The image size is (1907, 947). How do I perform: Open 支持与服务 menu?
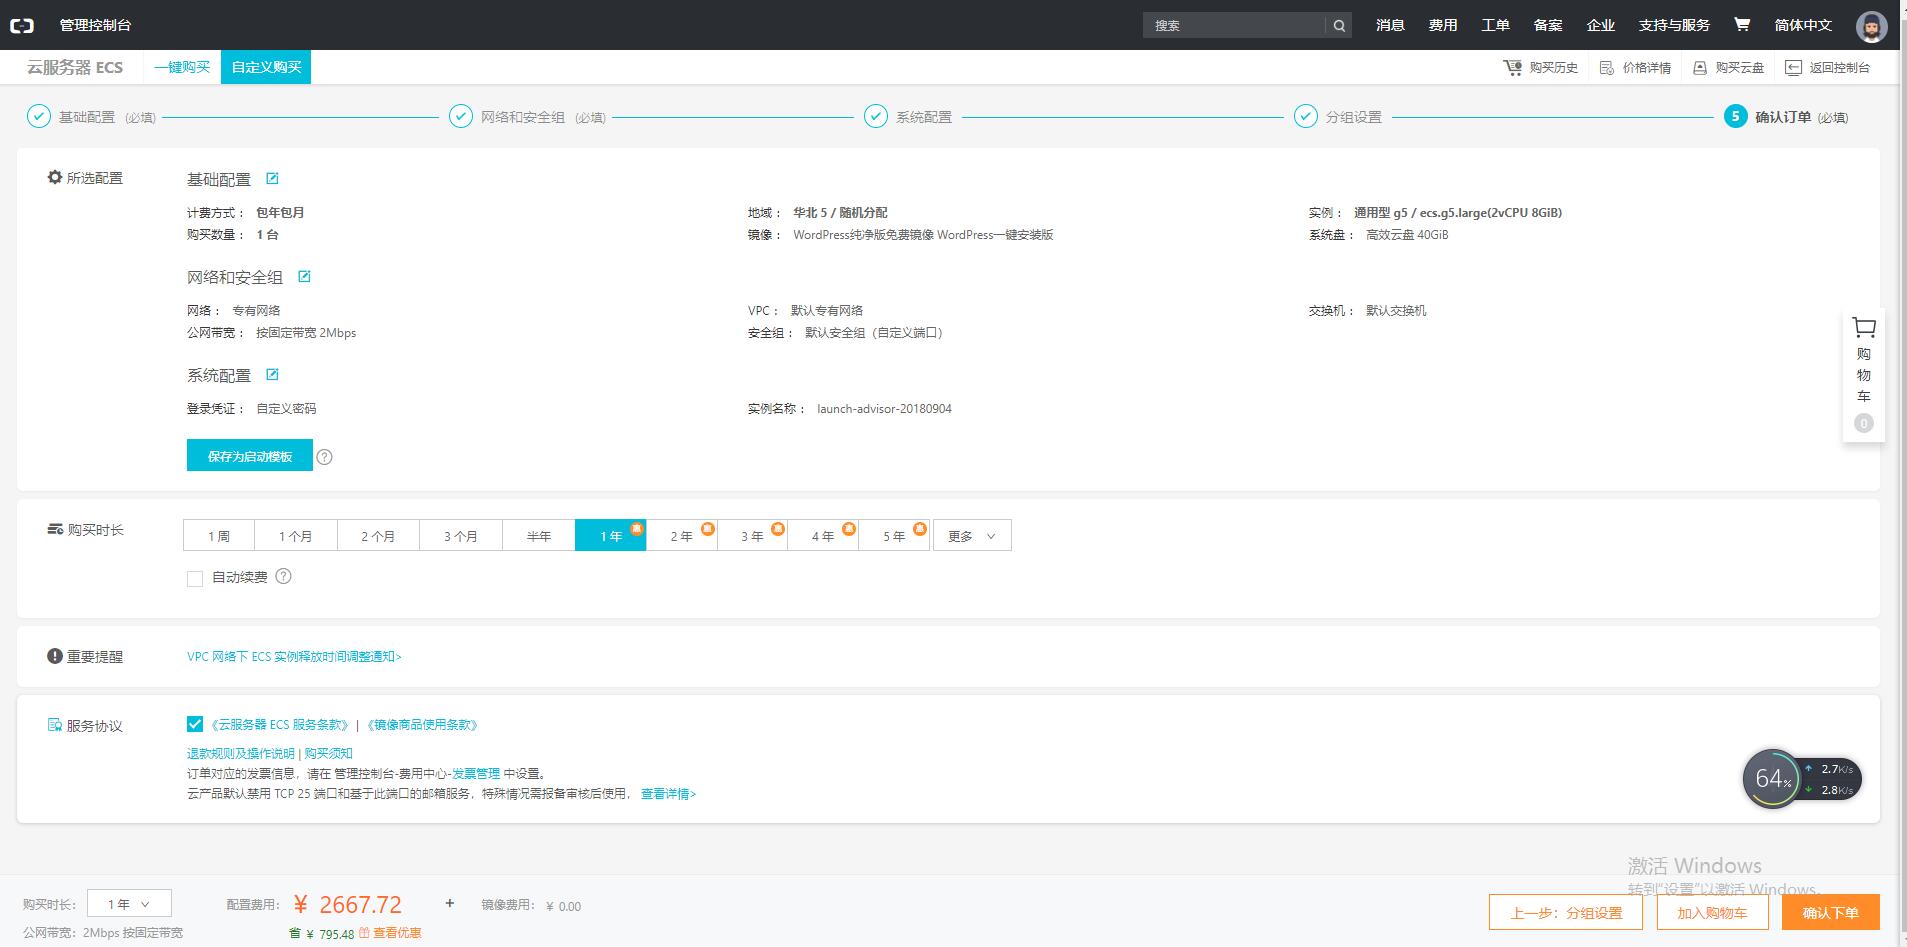pyautogui.click(x=1674, y=25)
